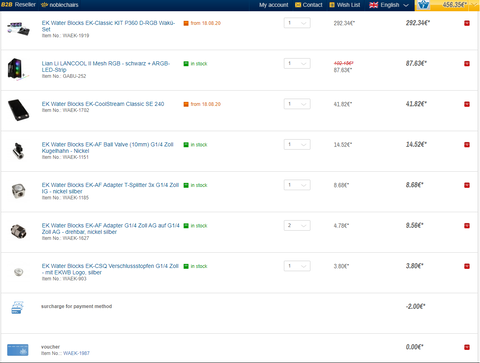Open the Contact page
The image size is (480, 363).
312,5
